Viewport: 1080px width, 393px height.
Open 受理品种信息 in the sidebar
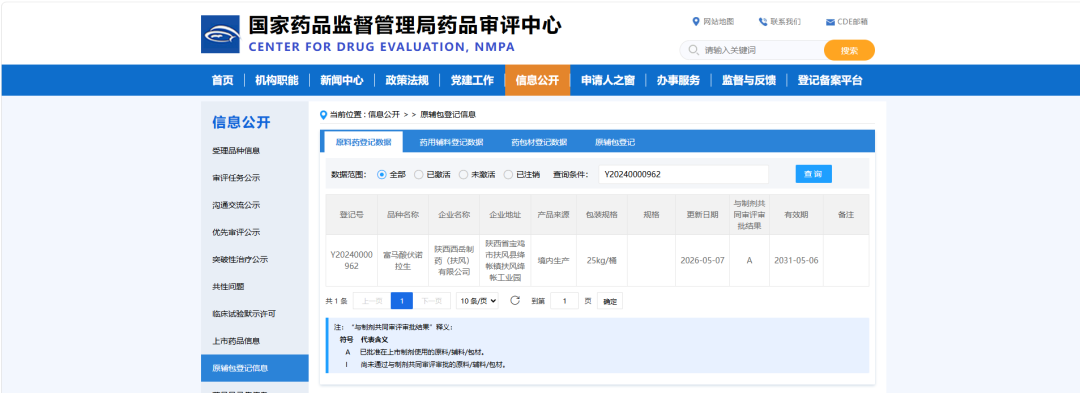pos(236,151)
